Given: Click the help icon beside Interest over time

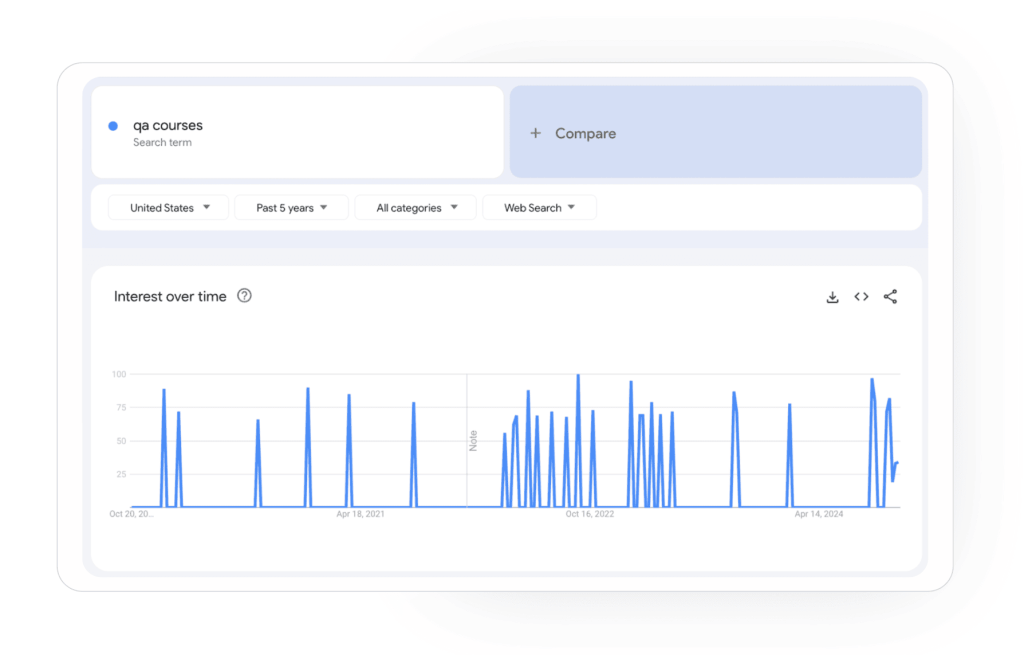Looking at the screenshot, I should click(244, 296).
